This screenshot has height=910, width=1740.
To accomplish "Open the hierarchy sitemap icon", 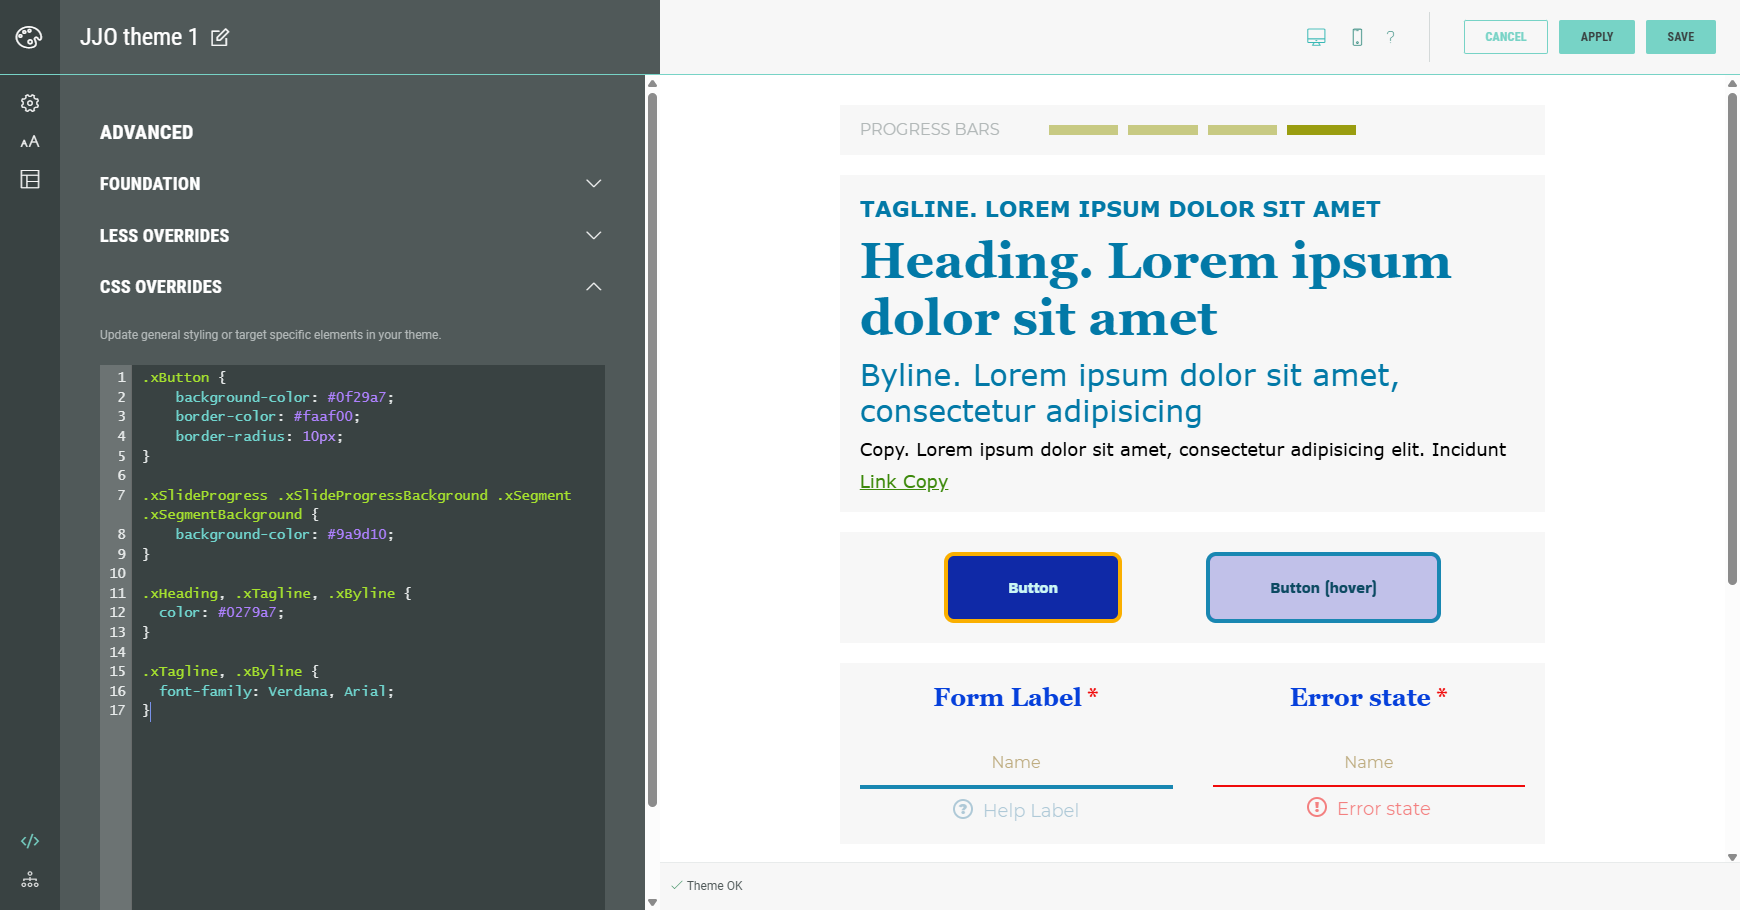I will pos(30,880).
